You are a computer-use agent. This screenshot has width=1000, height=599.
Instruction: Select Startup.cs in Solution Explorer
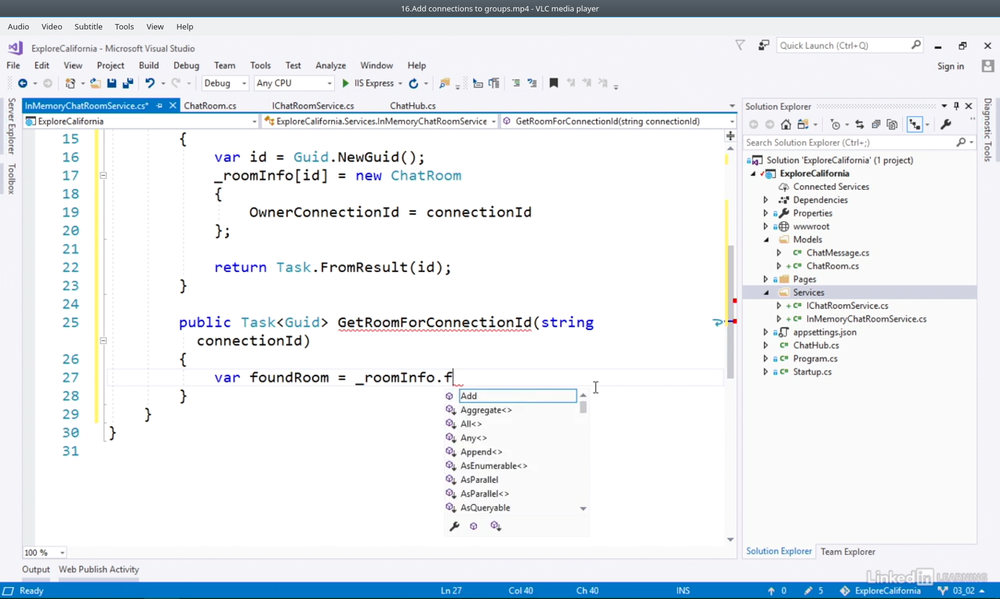pos(812,372)
